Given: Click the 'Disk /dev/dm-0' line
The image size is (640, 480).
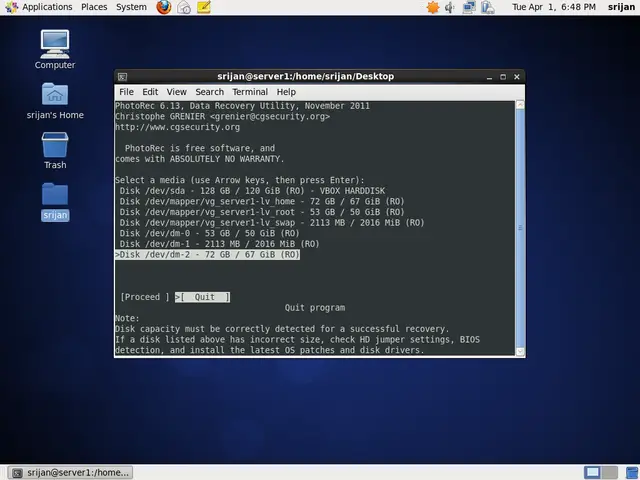Looking at the screenshot, I should (x=209, y=233).
